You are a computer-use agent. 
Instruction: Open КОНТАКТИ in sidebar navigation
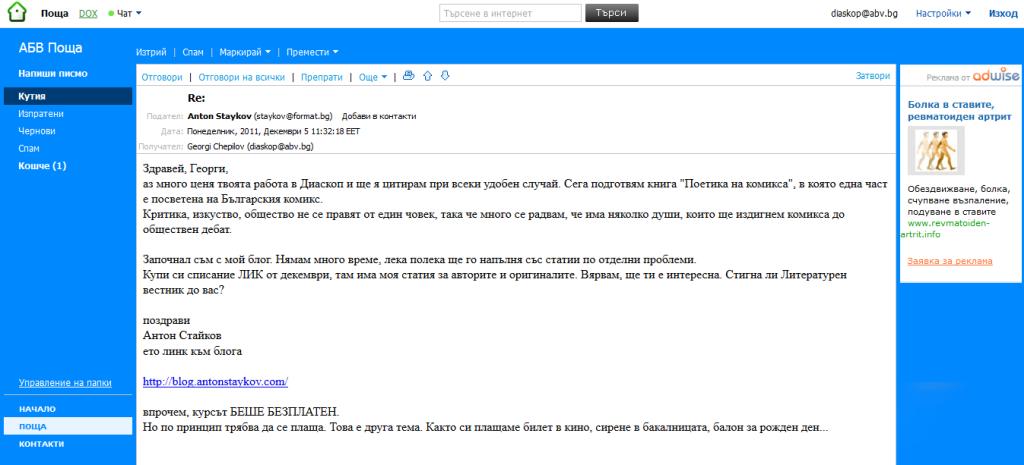(42, 443)
